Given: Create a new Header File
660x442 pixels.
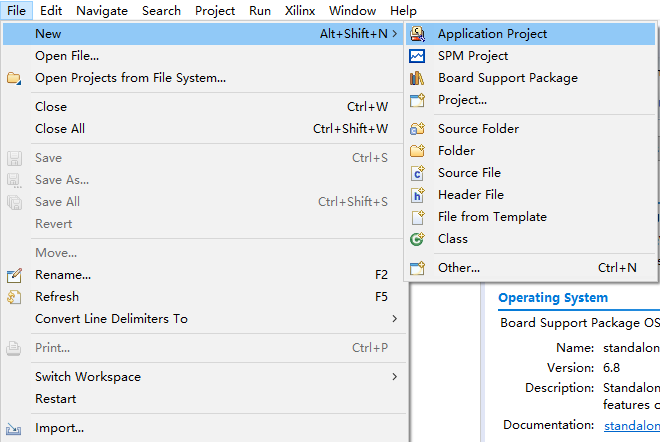Looking at the screenshot, I should (531, 194).
